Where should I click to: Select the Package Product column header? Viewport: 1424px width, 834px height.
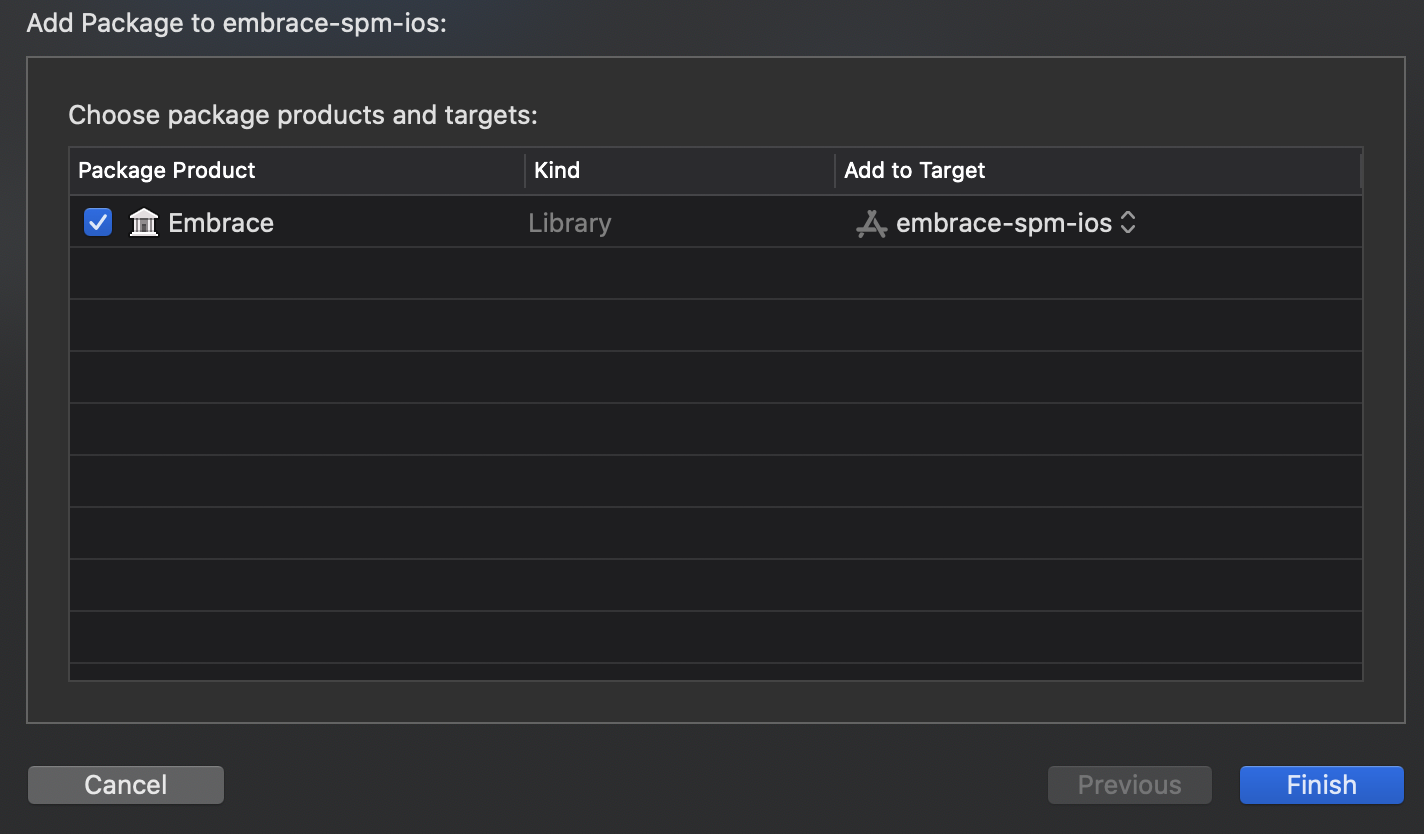tap(297, 171)
